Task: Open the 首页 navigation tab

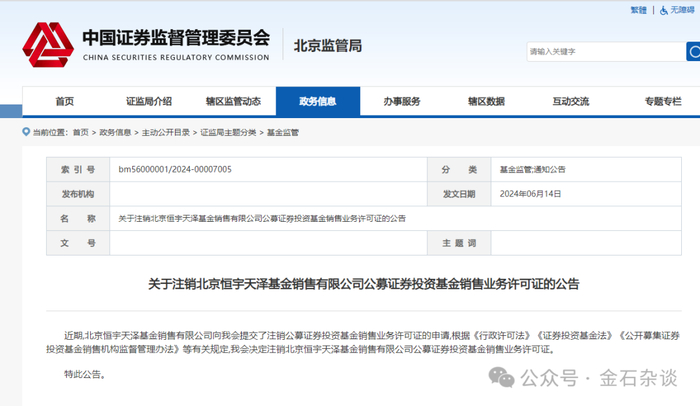Action: [x=64, y=101]
